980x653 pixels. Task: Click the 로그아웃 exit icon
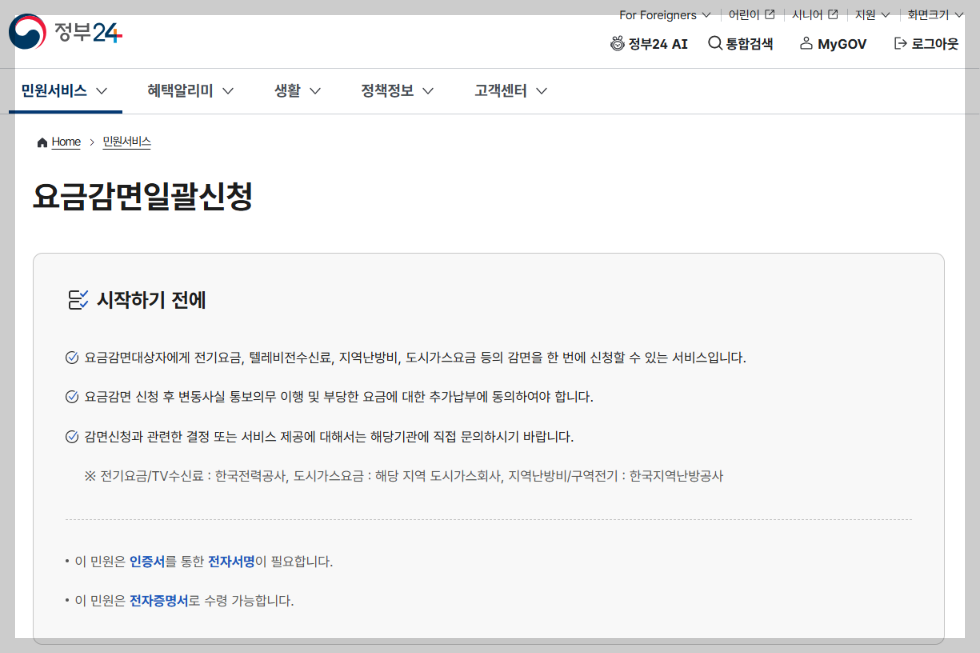(x=900, y=43)
